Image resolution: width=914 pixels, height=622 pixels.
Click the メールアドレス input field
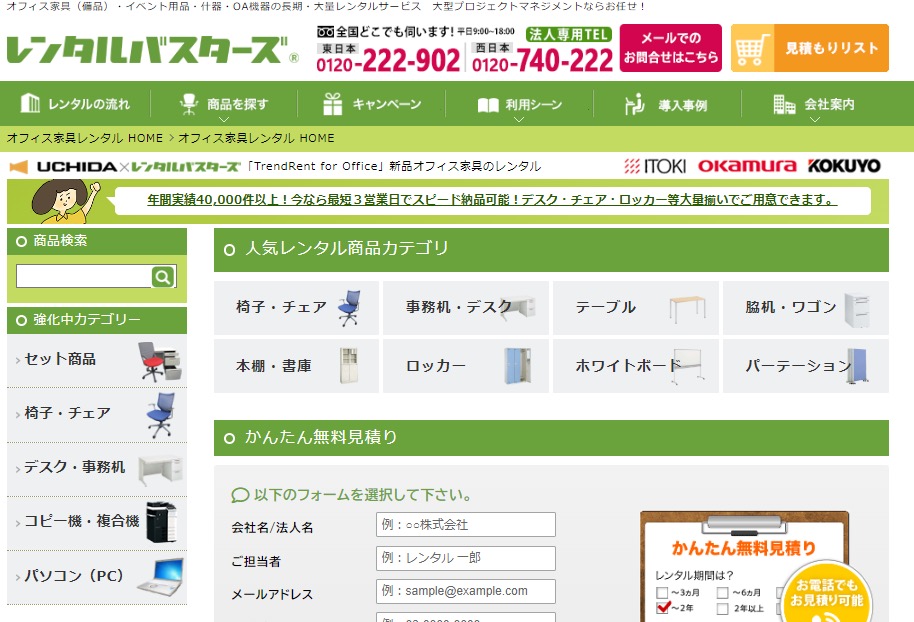coord(466,591)
